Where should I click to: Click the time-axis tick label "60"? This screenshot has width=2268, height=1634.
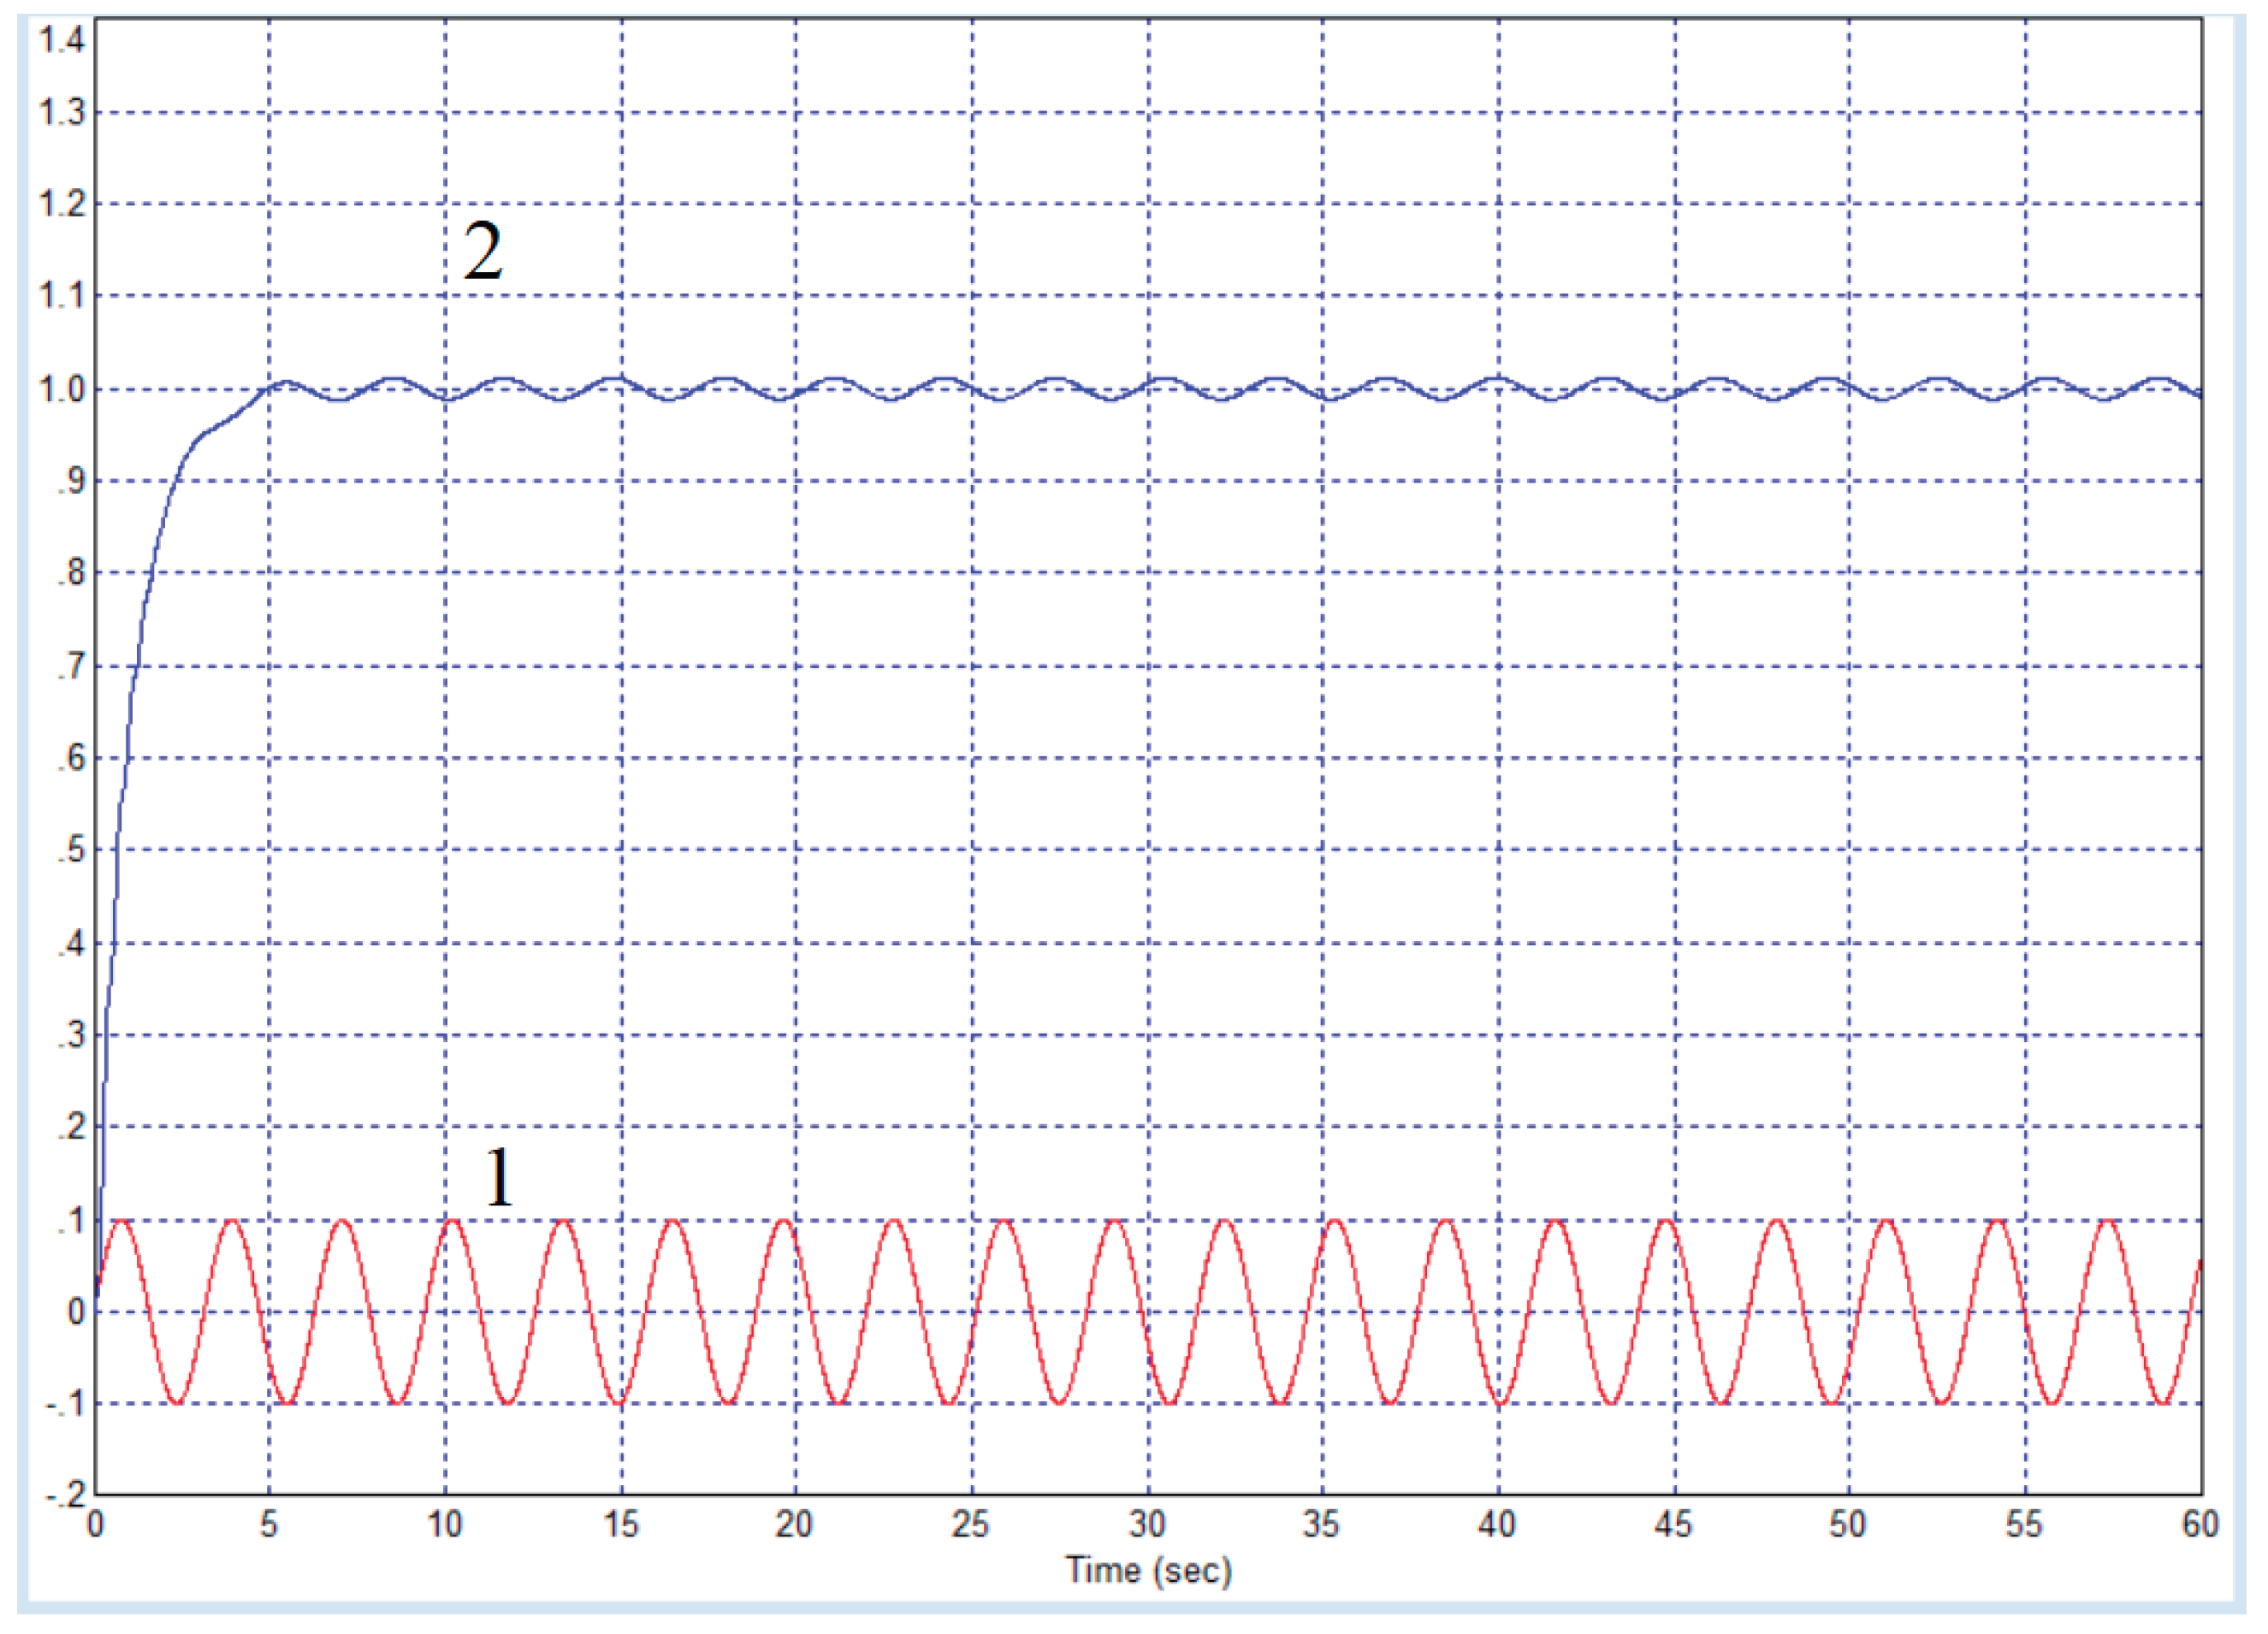click(x=2201, y=1525)
